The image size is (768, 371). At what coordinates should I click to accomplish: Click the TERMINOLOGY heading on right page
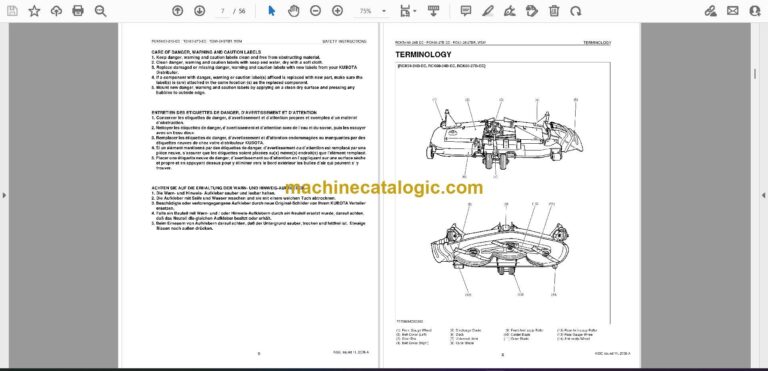[x=423, y=54]
